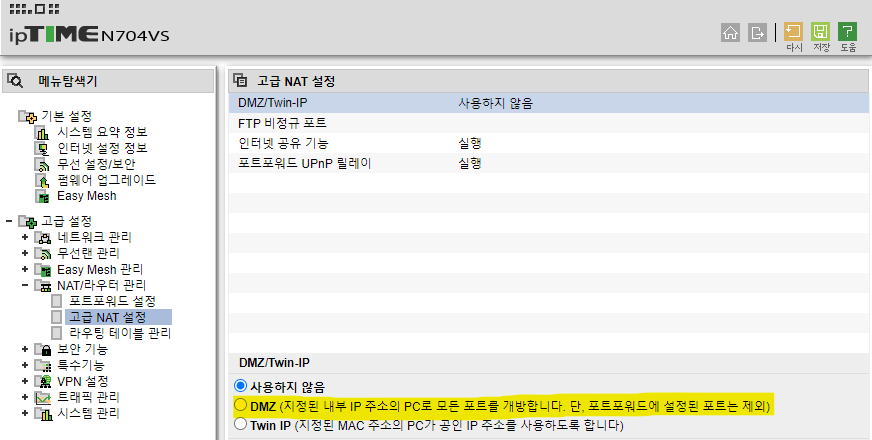Click the 저장 save icon

click(821, 31)
